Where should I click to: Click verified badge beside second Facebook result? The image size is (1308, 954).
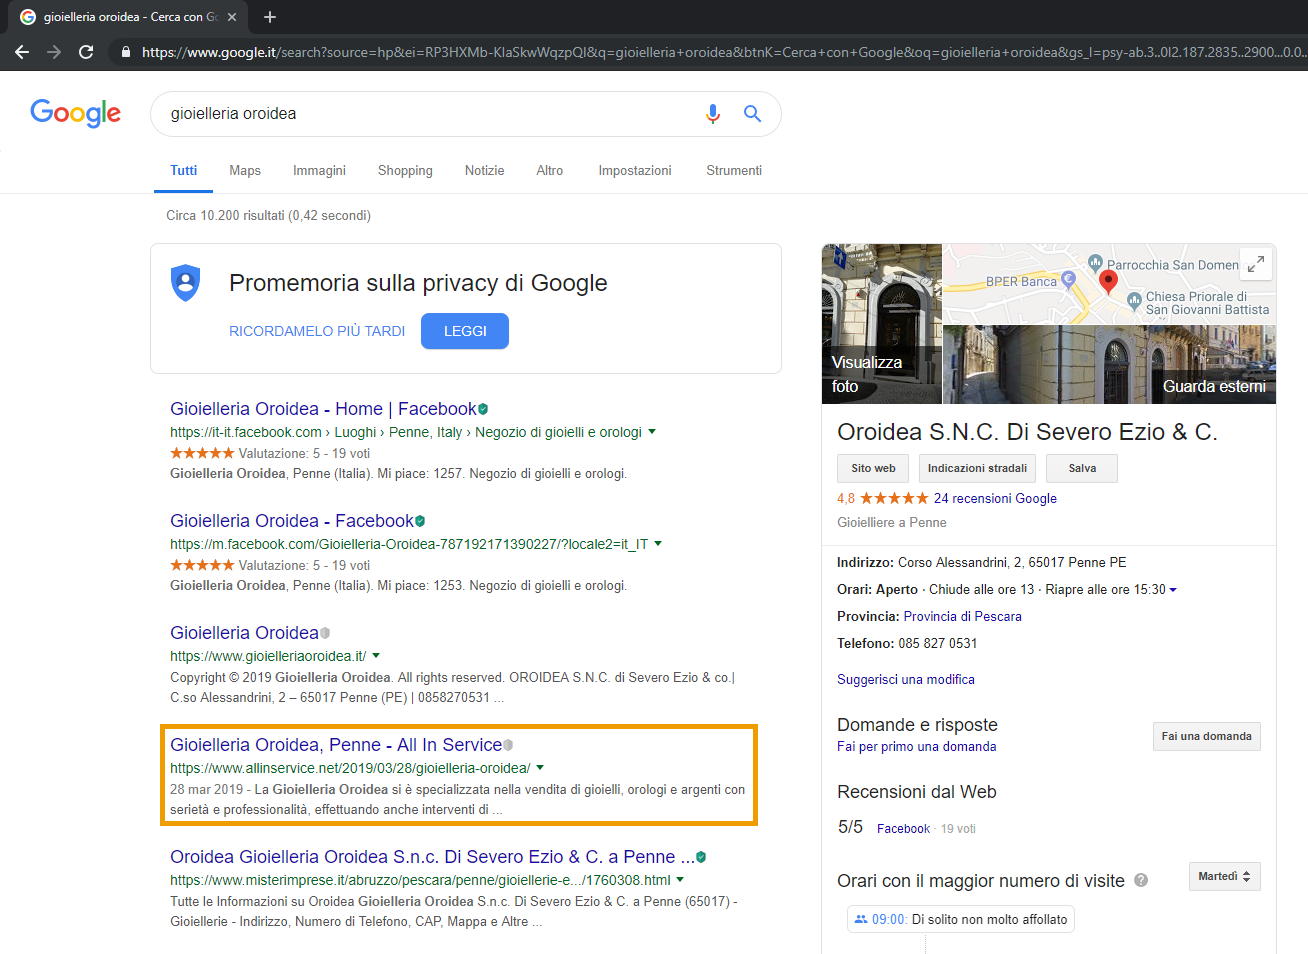click(x=420, y=521)
